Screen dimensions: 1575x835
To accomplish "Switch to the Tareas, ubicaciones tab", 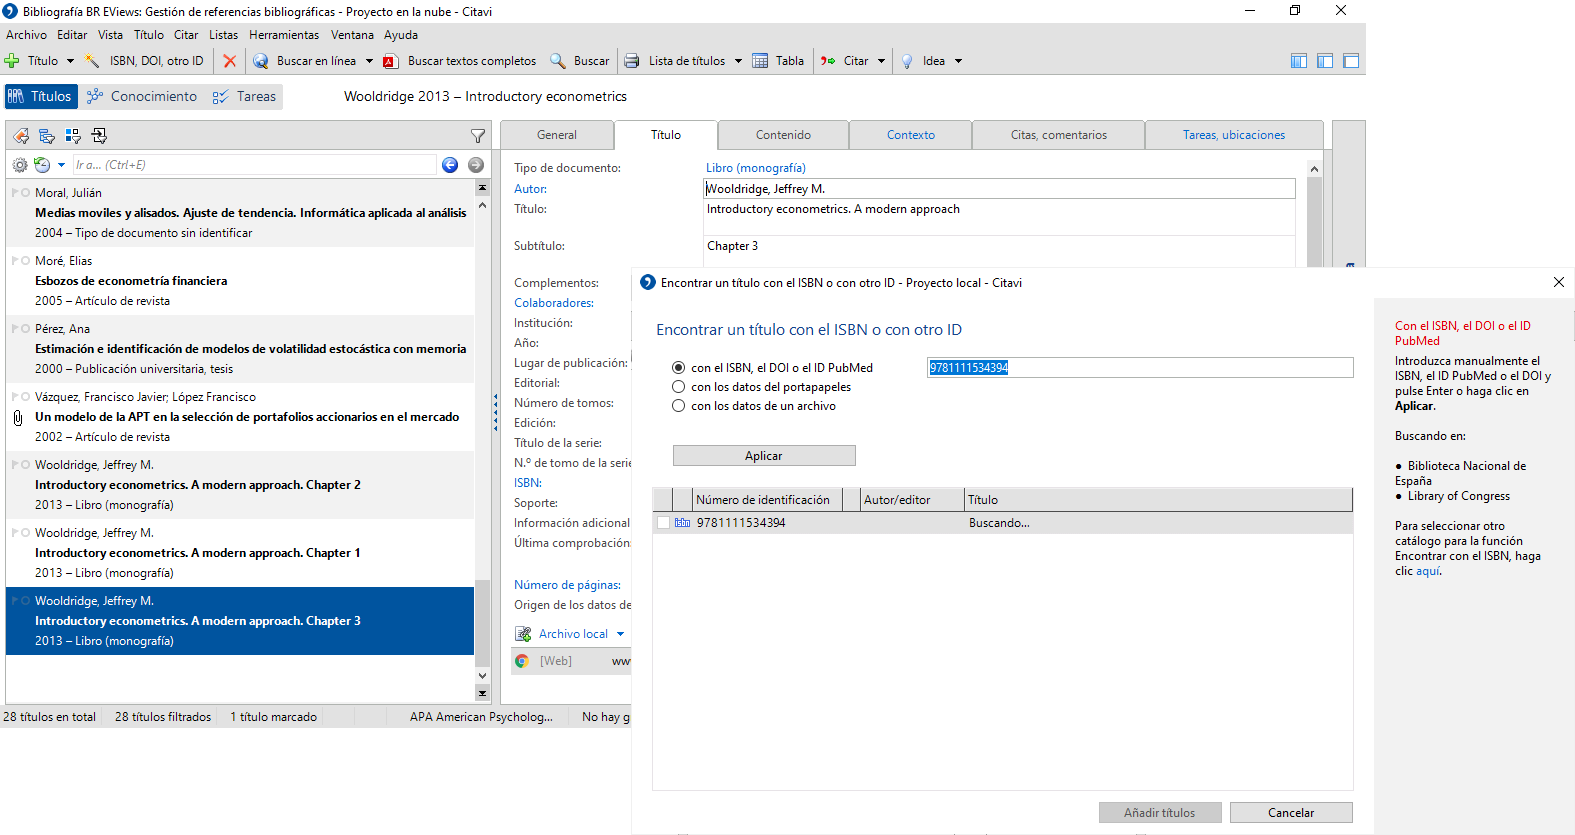I will (x=1234, y=135).
